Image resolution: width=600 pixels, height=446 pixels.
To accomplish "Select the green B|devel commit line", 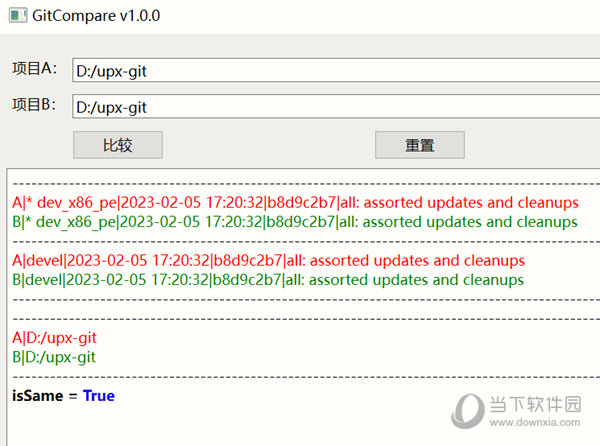I will [x=268, y=280].
